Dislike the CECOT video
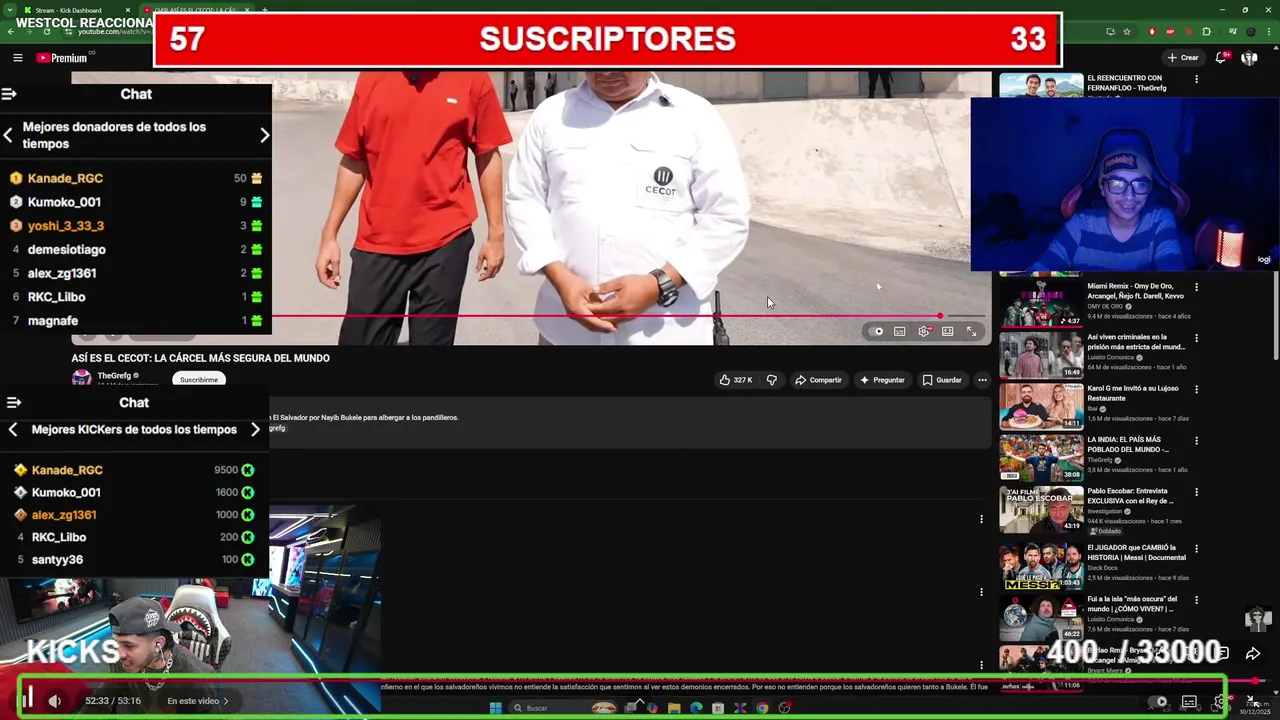Viewport: 1280px width, 720px height. click(x=771, y=380)
